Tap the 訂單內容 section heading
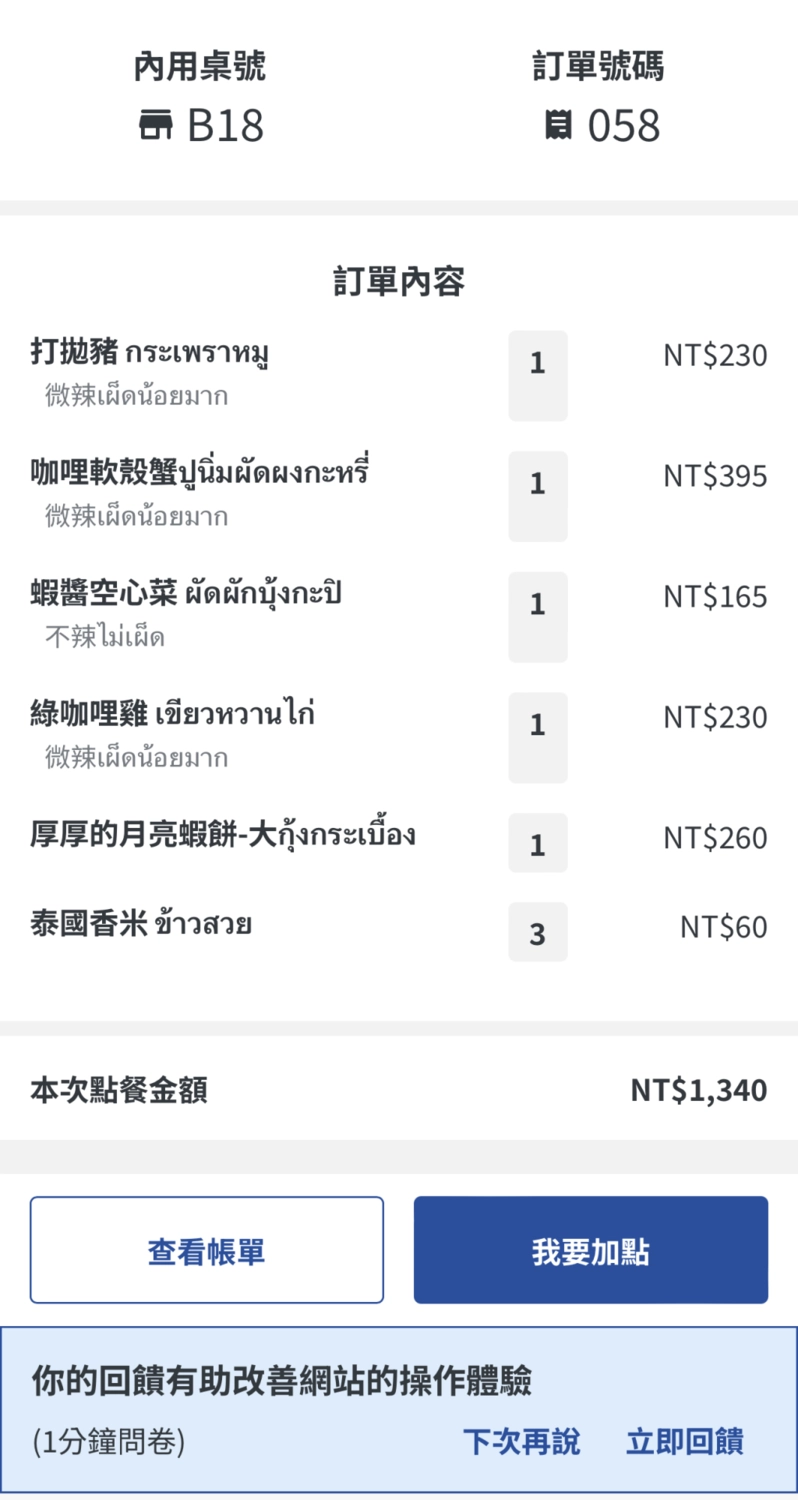 tap(399, 283)
